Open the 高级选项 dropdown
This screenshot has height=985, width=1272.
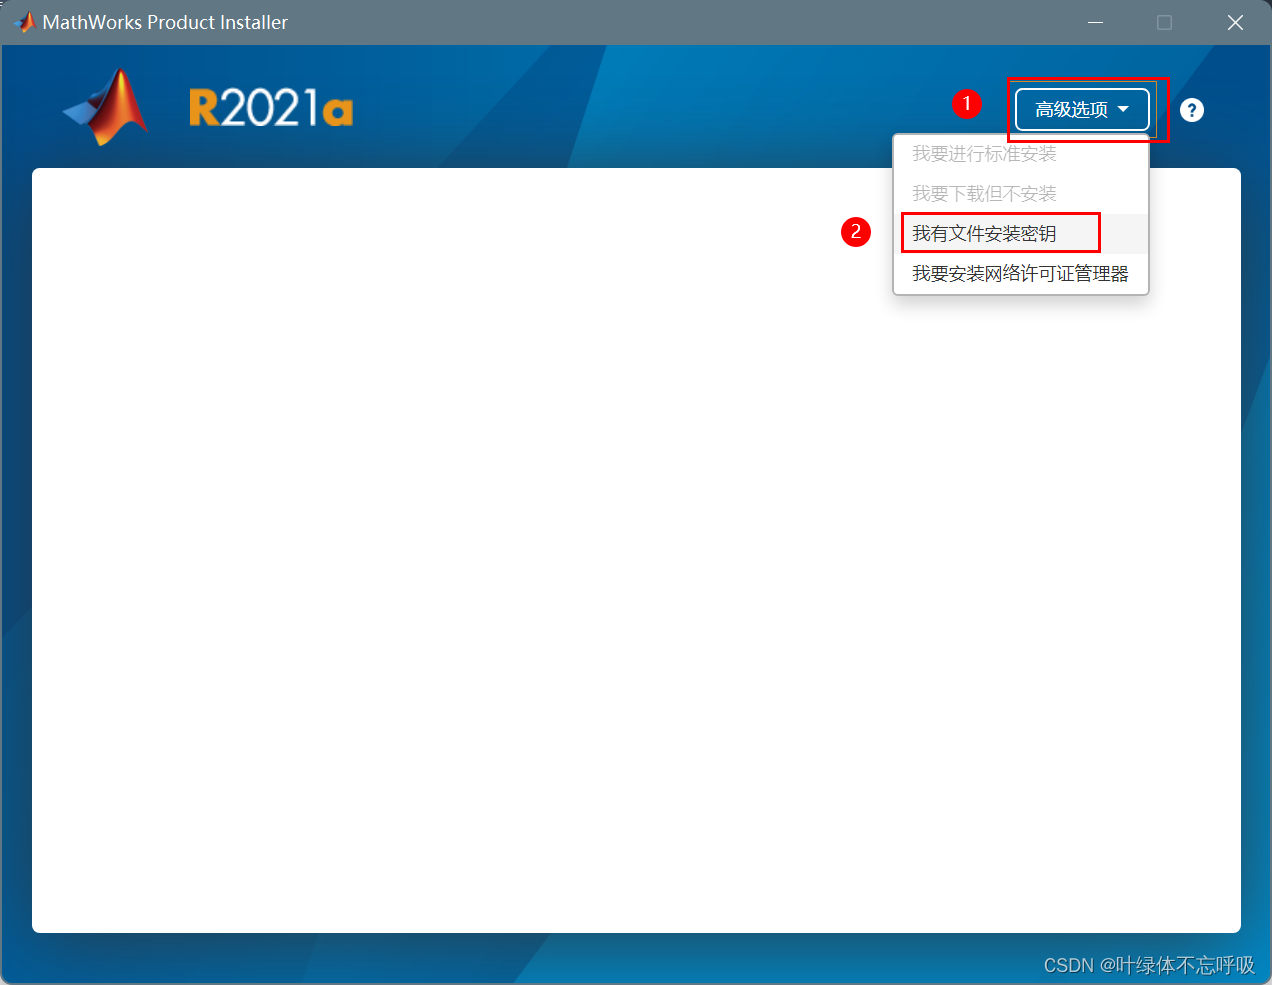click(1072, 110)
